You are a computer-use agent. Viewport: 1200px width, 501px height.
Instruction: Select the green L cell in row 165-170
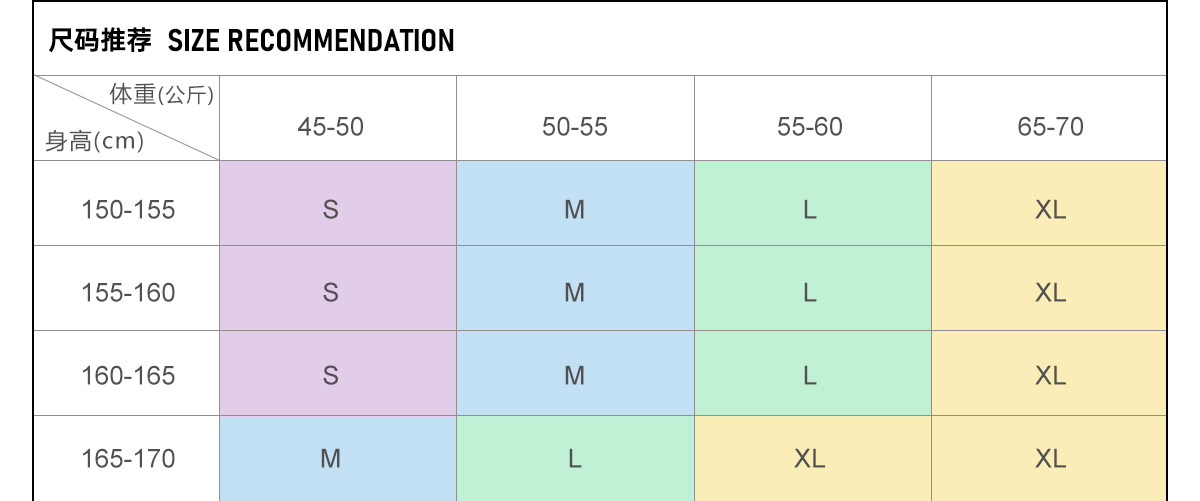coord(575,459)
